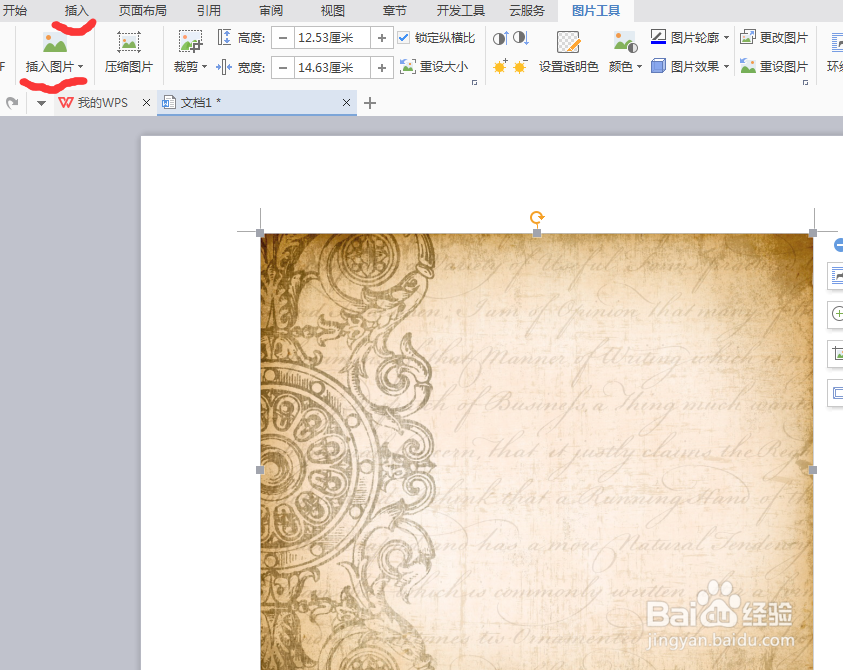Viewport: 843px width, 670px height.
Task: Click the vintage parchment picture
Action: pyautogui.click(x=537, y=452)
